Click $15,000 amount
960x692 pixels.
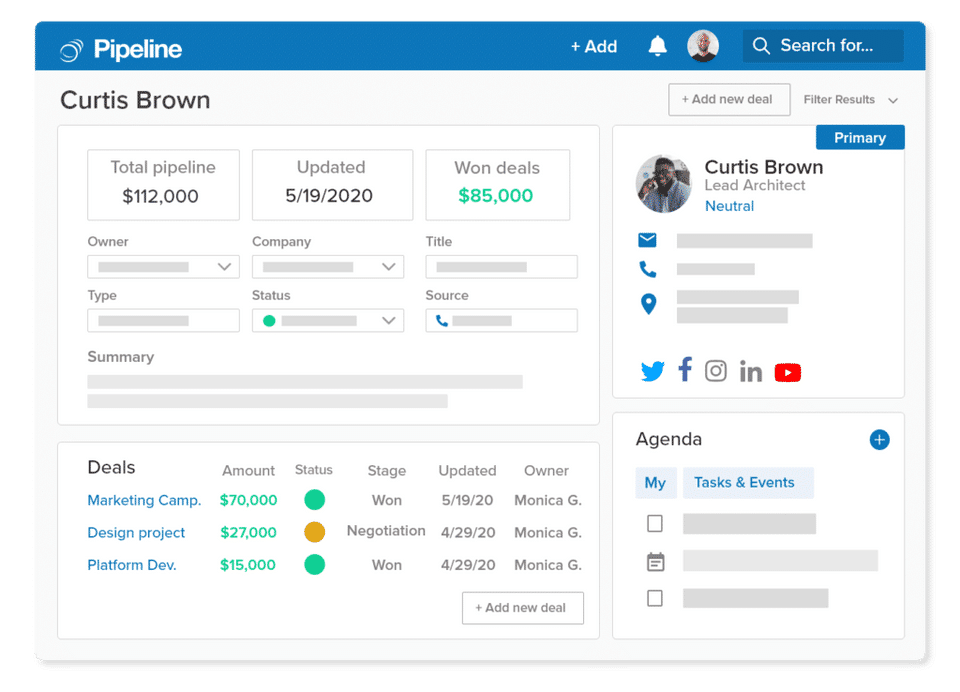click(247, 565)
